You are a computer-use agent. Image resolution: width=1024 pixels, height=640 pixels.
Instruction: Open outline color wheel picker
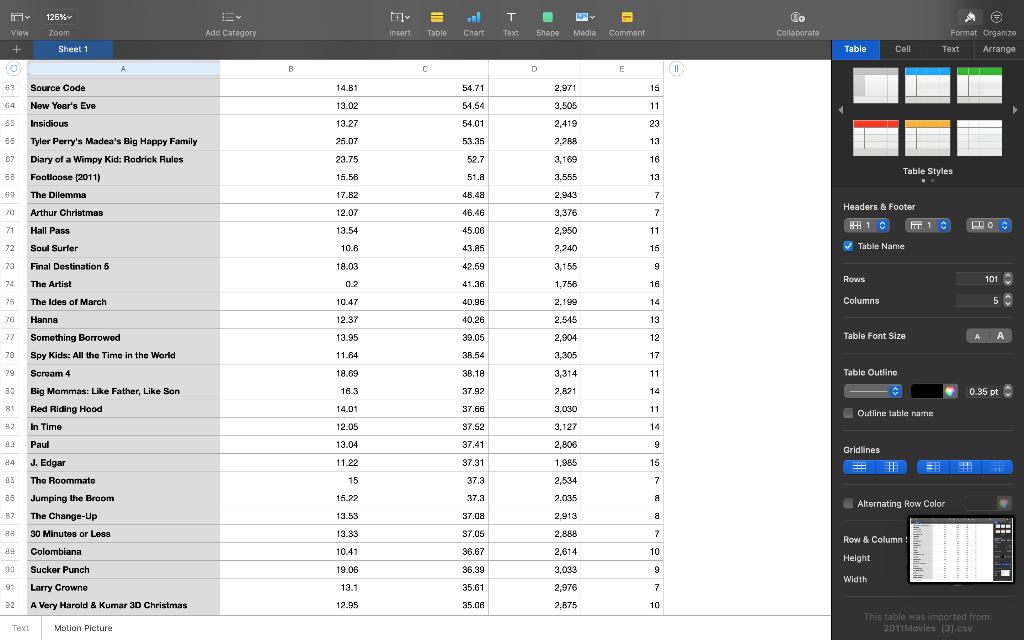[x=950, y=391]
